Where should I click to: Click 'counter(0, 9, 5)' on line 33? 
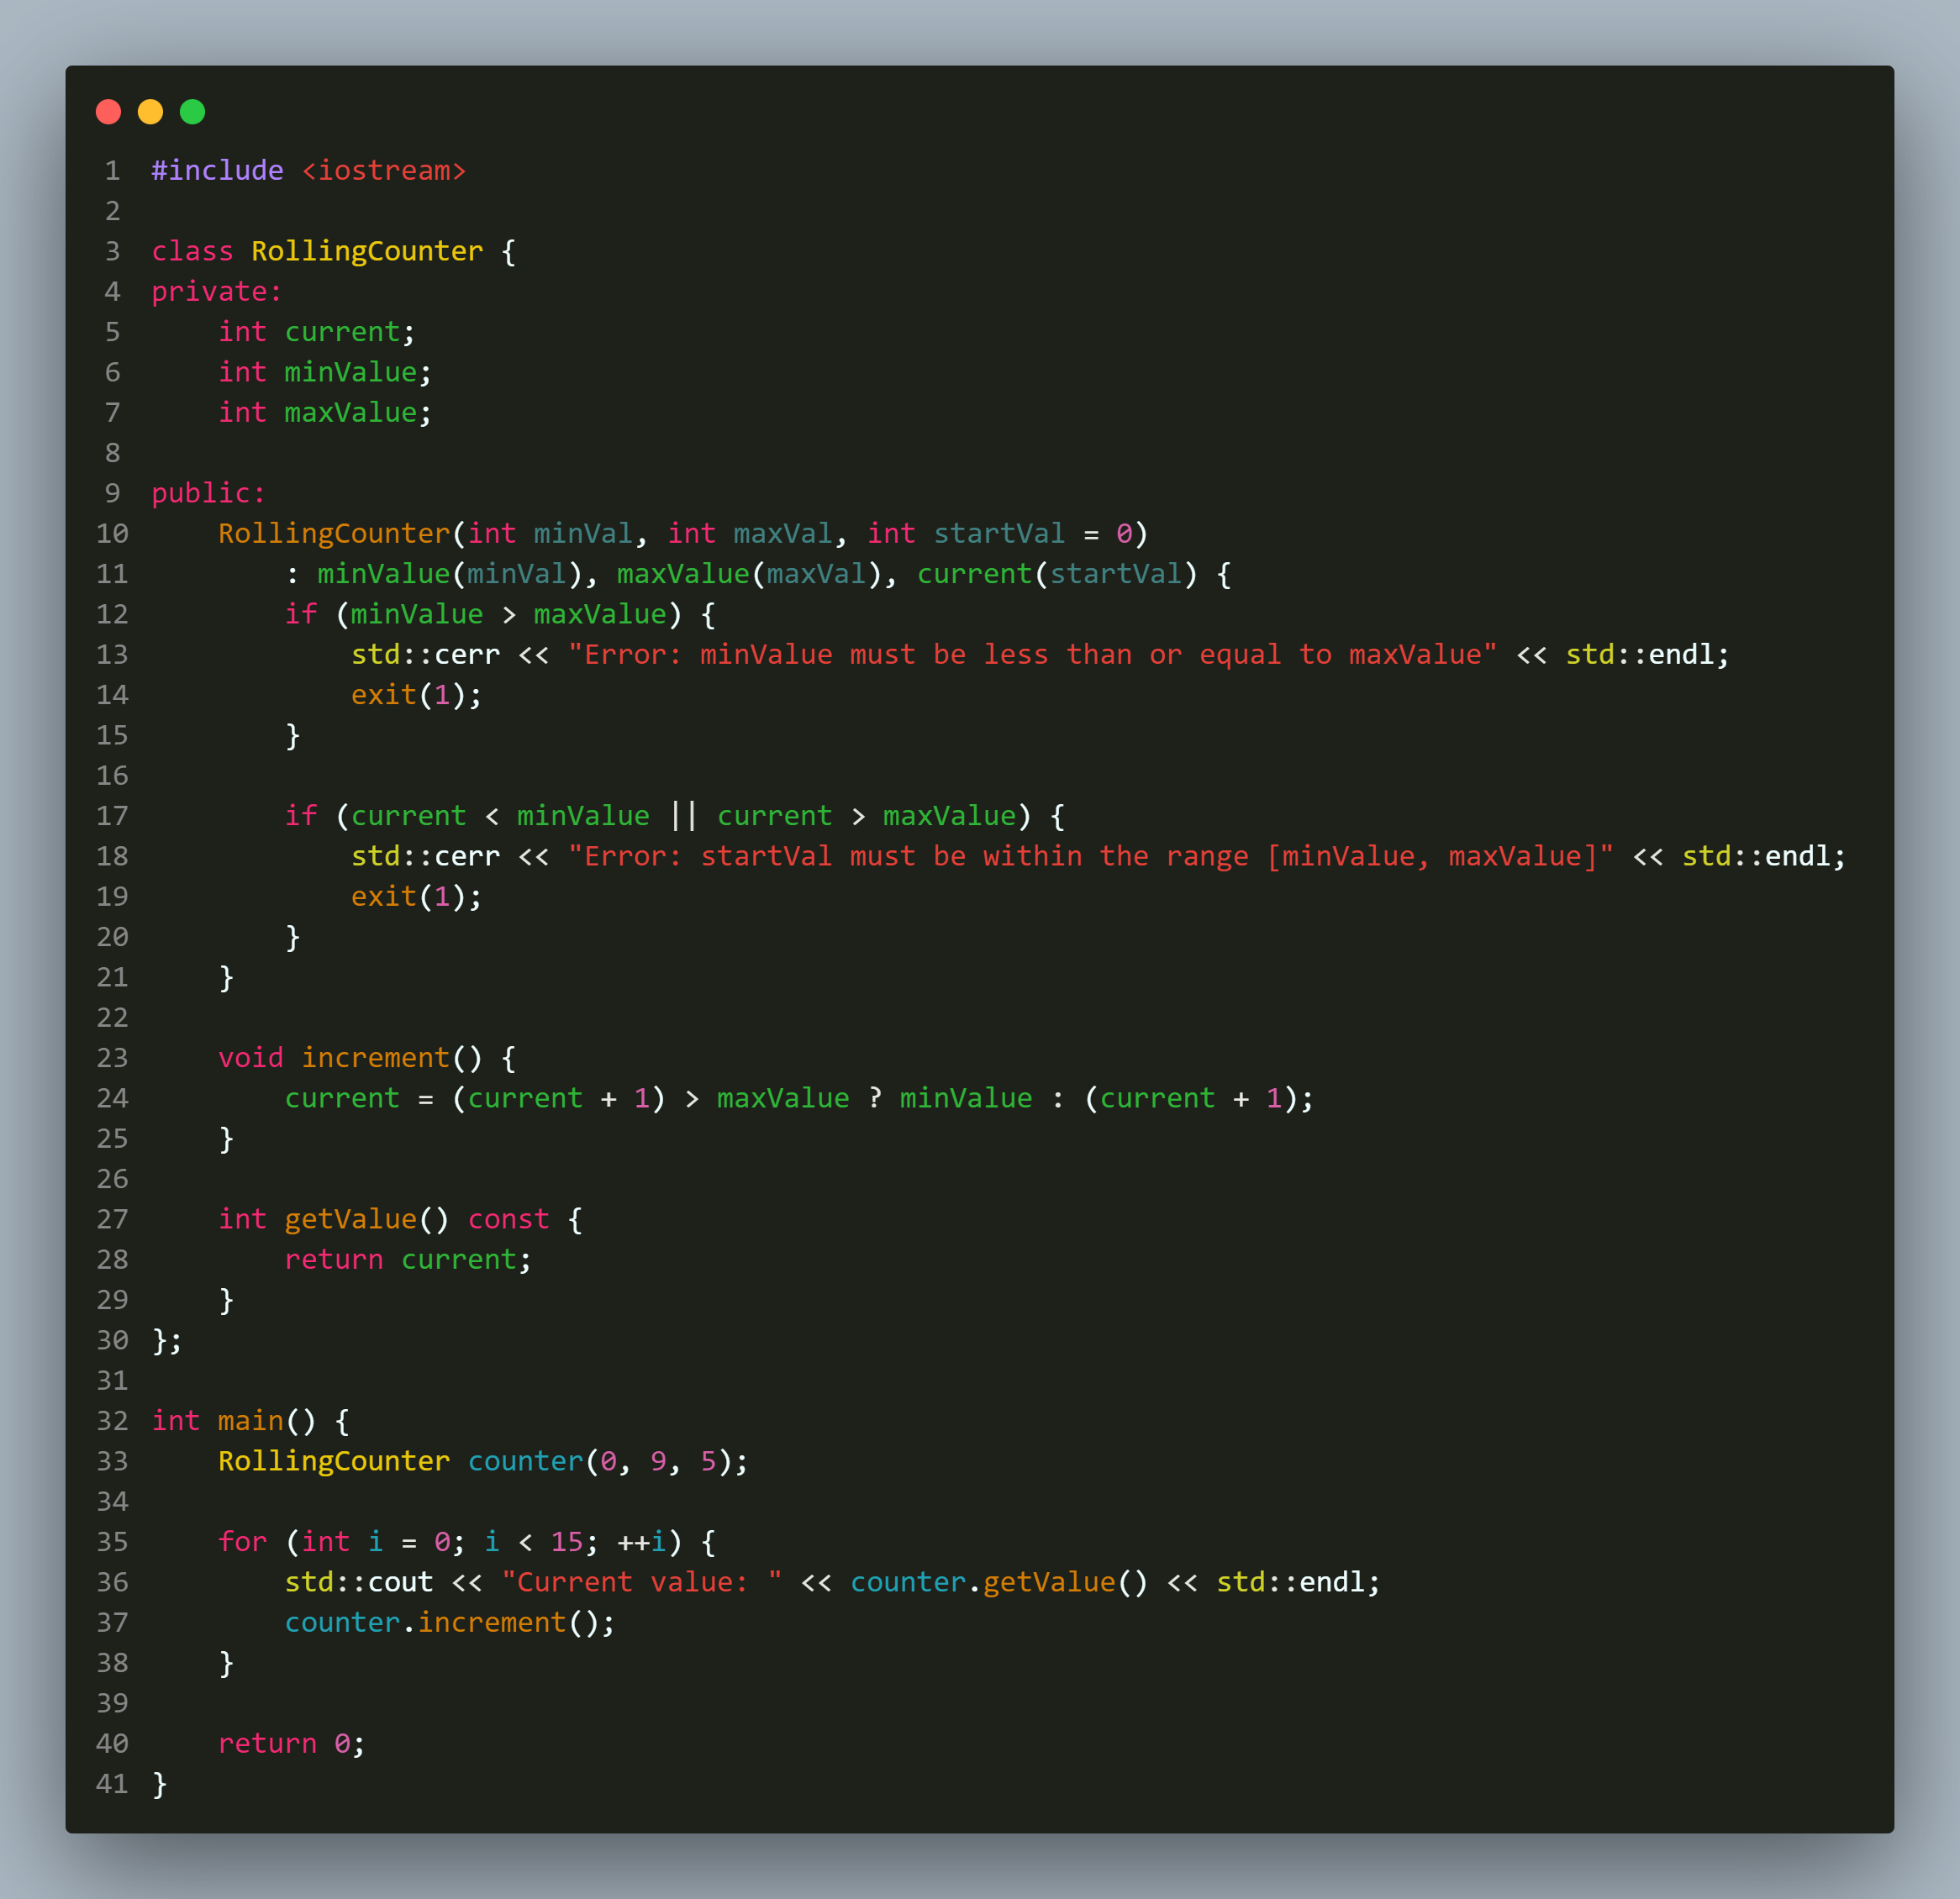tap(599, 1461)
